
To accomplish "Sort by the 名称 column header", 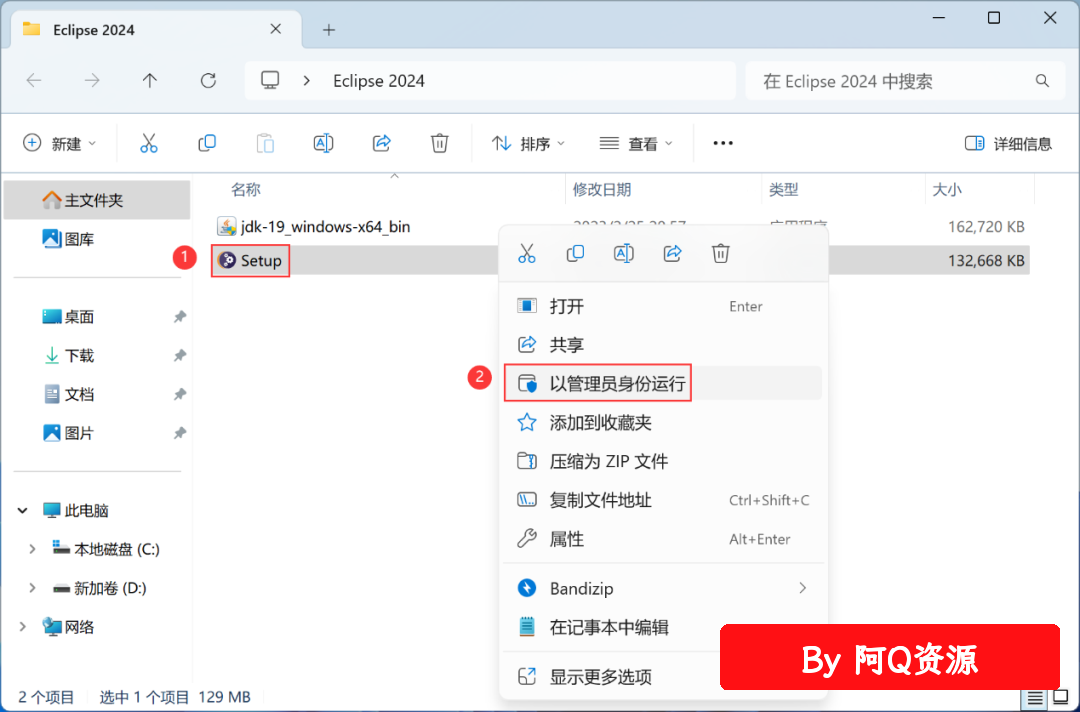I will (x=246, y=189).
